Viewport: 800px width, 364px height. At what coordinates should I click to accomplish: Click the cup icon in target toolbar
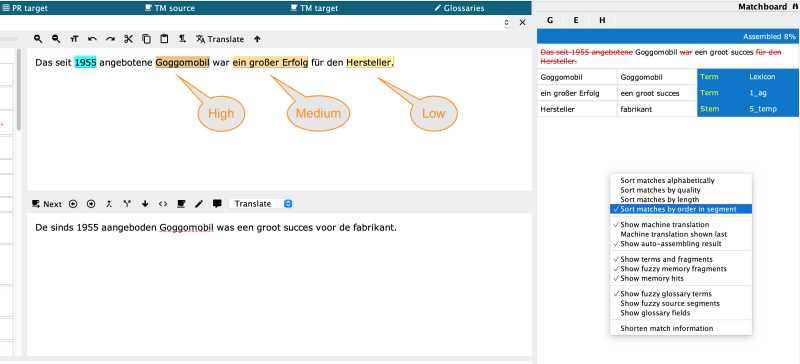(x=181, y=204)
